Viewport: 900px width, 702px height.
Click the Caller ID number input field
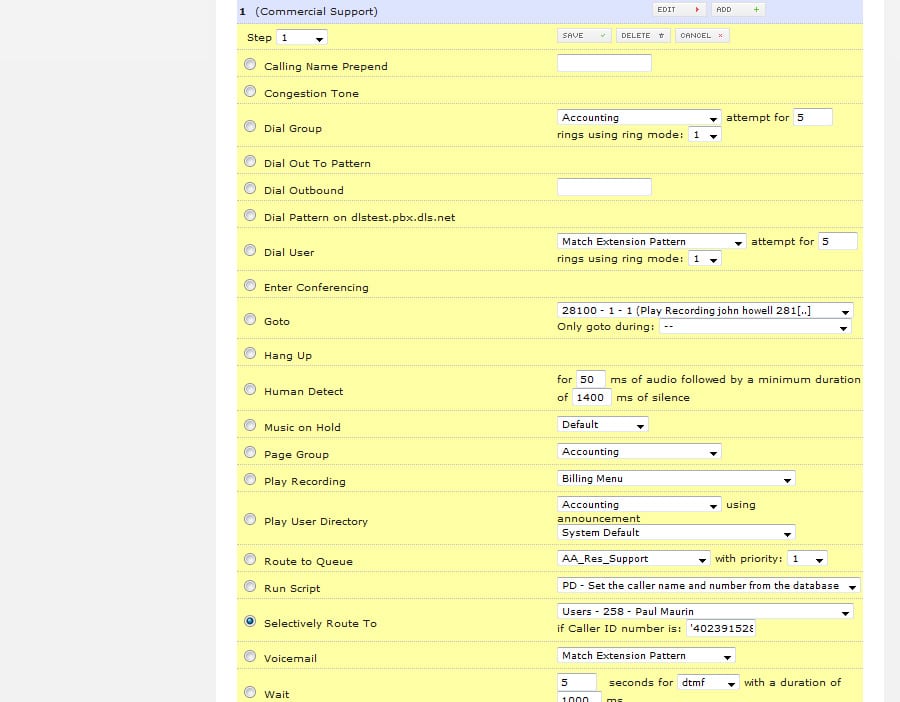pyautogui.click(x=722, y=628)
